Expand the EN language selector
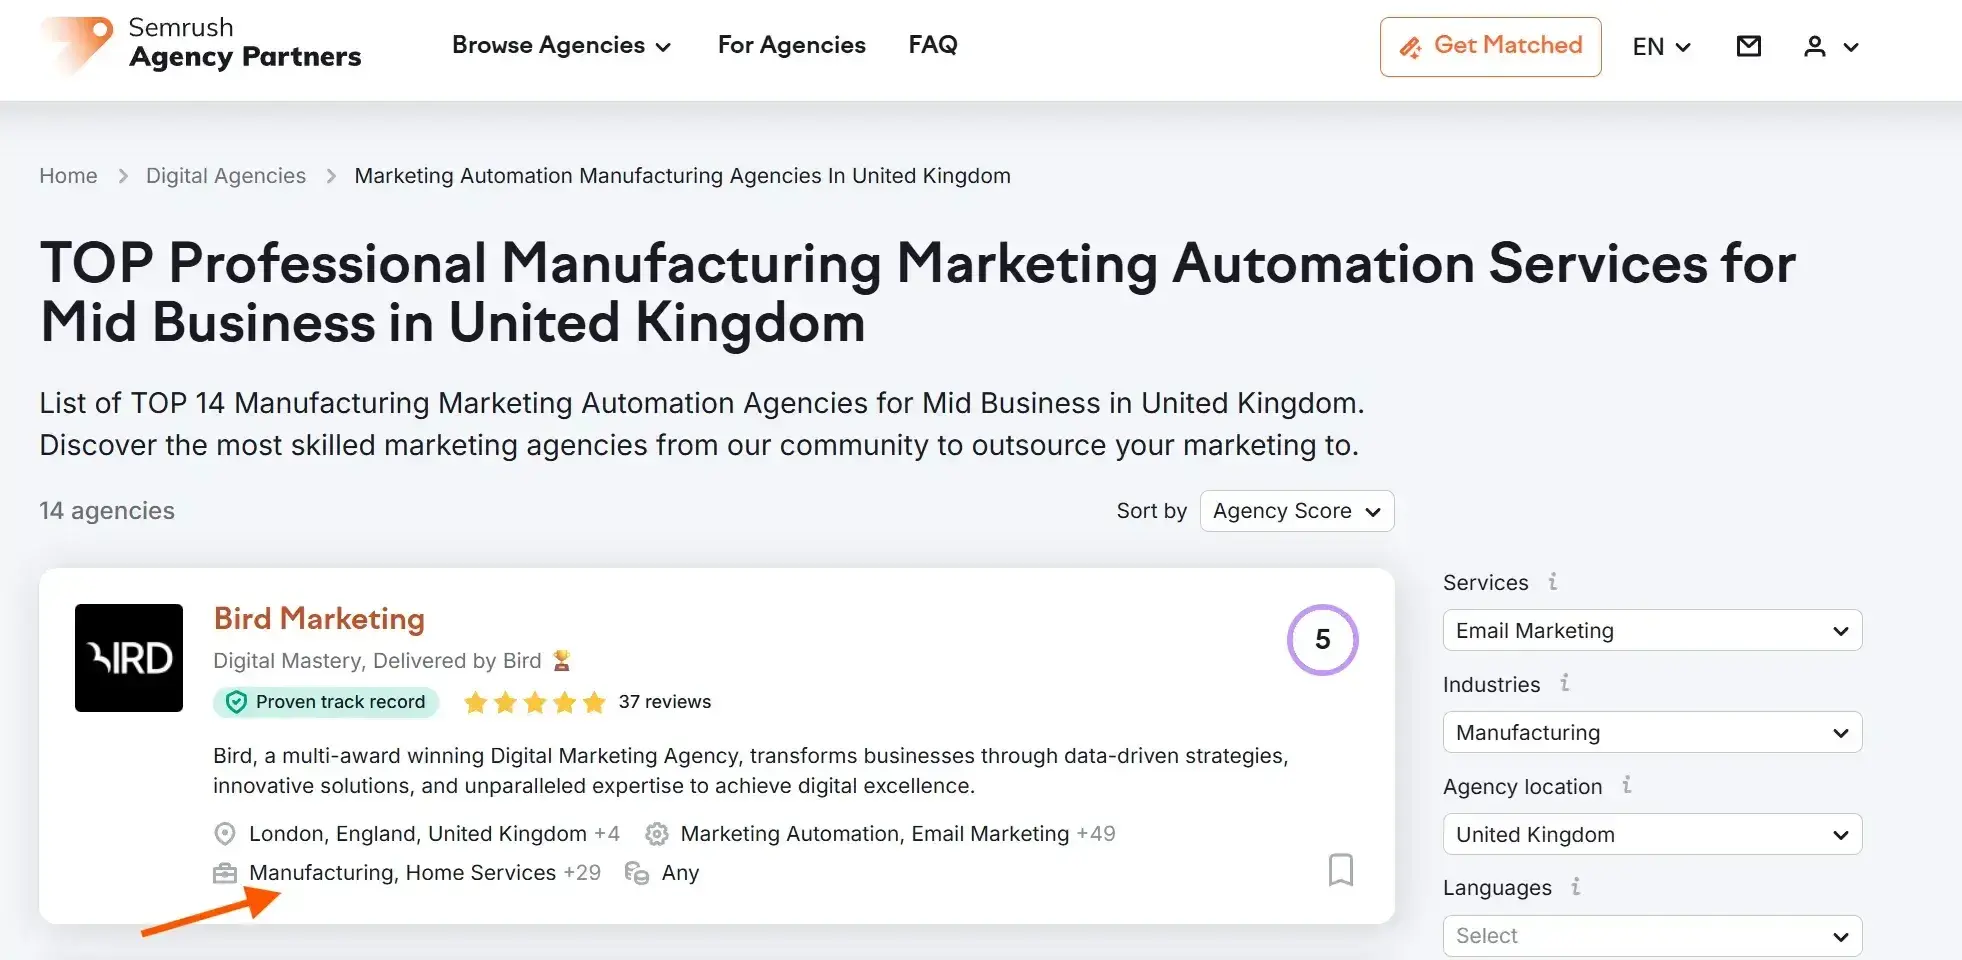Screen dimensions: 1962x960 1660,46
